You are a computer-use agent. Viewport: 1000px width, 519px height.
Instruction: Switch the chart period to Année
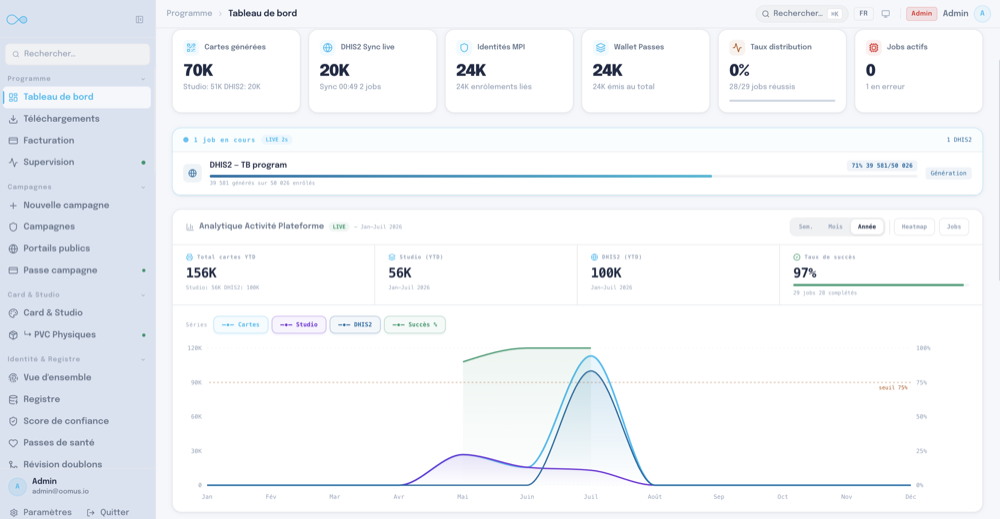[x=867, y=227]
